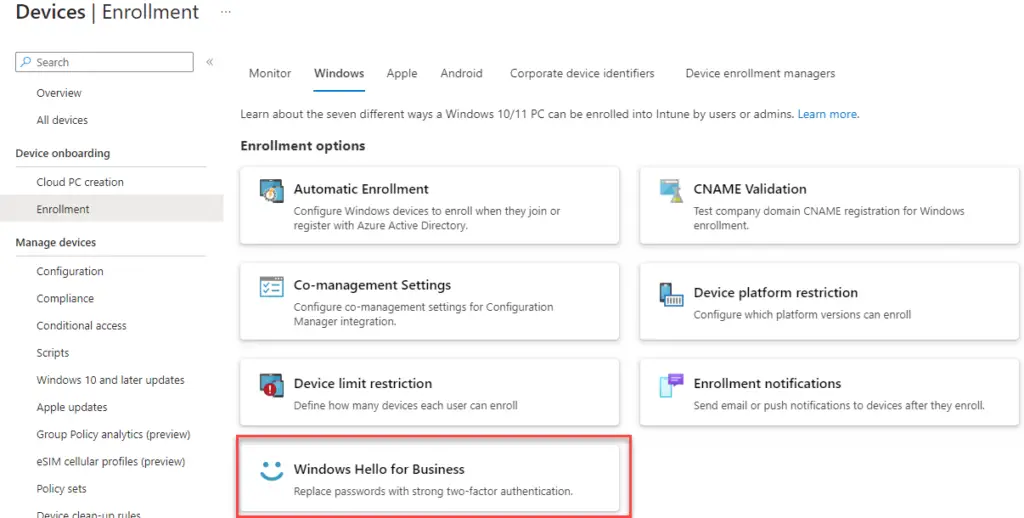Go to Overview in sidebar

coord(59,93)
